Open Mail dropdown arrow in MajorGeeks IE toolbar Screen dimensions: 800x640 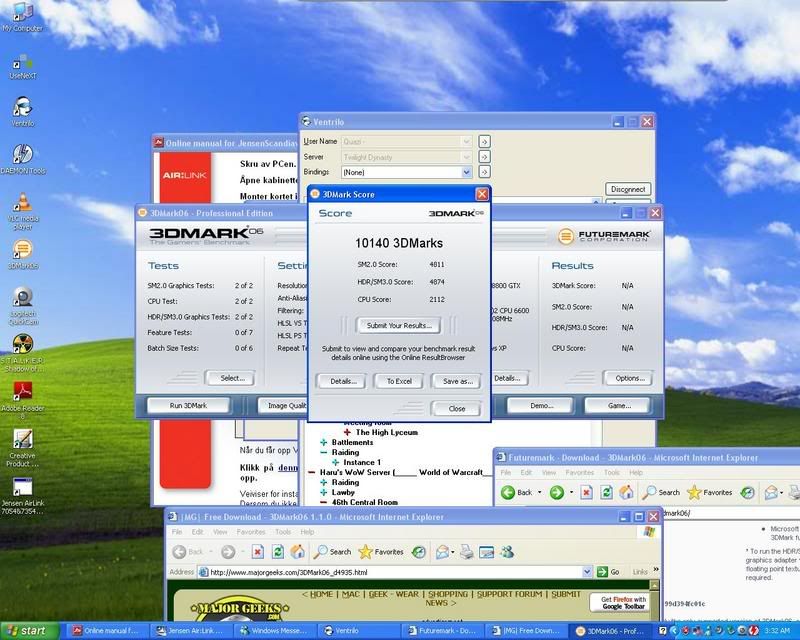(453, 552)
